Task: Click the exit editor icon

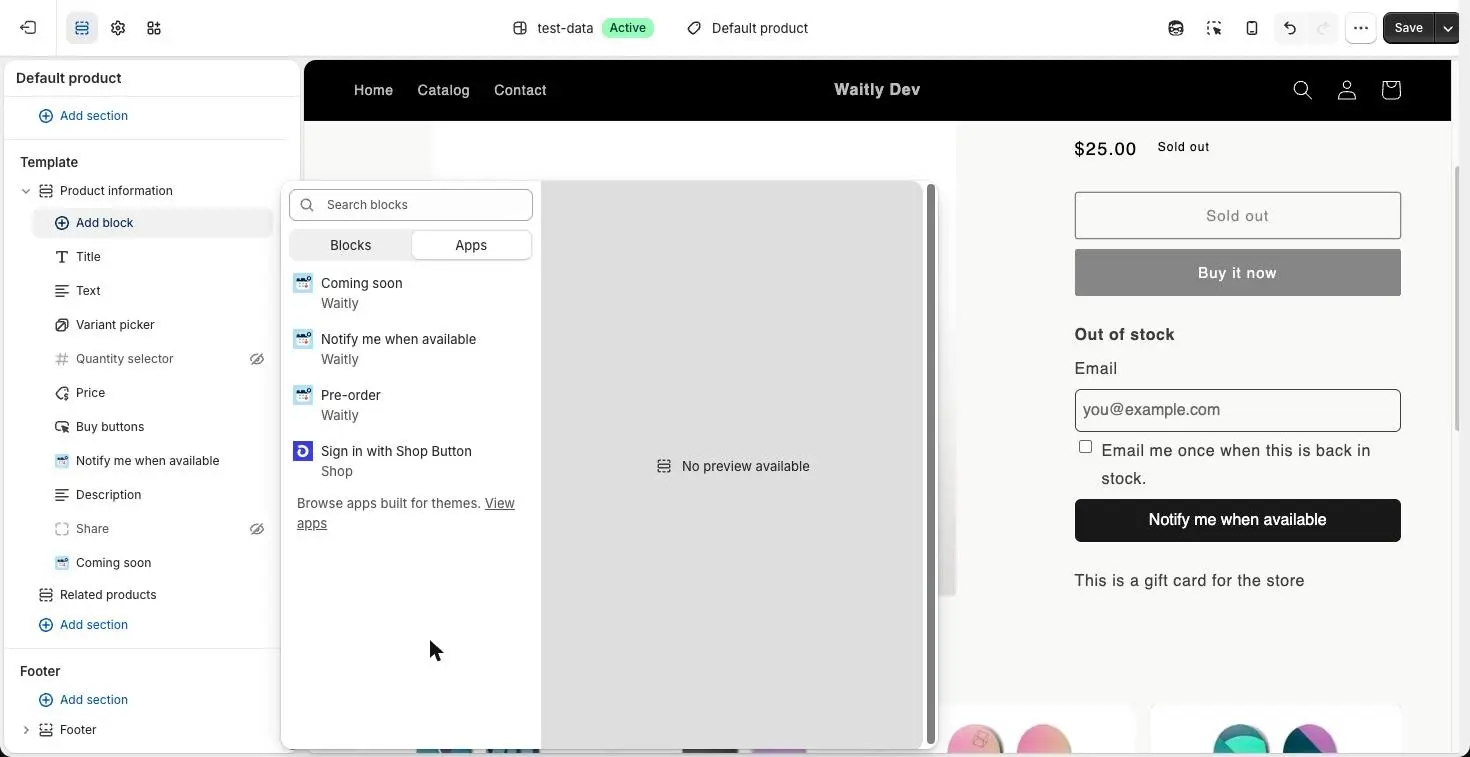Action: (28, 28)
